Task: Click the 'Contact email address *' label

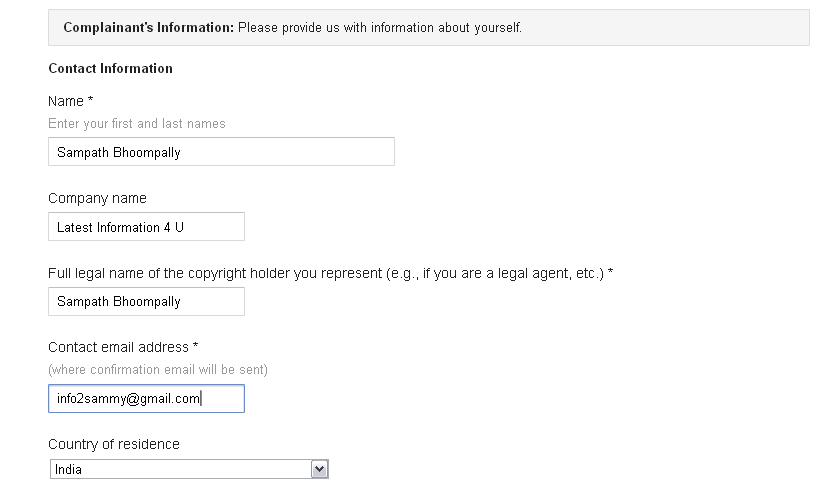Action: [123, 347]
